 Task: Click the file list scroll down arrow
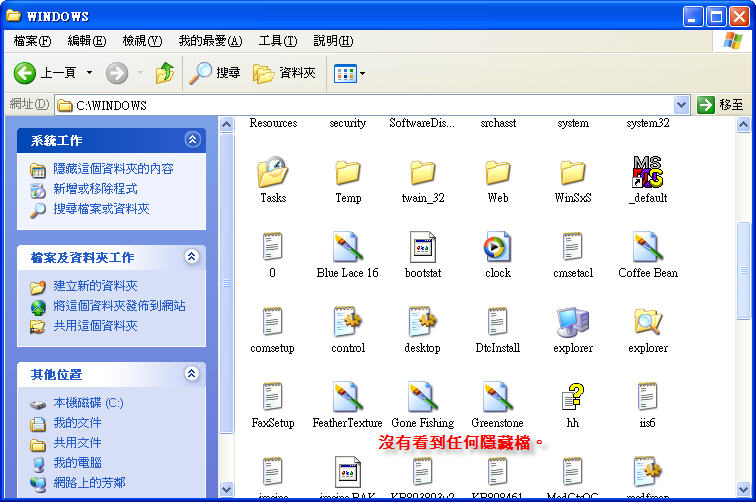pyautogui.click(x=743, y=489)
